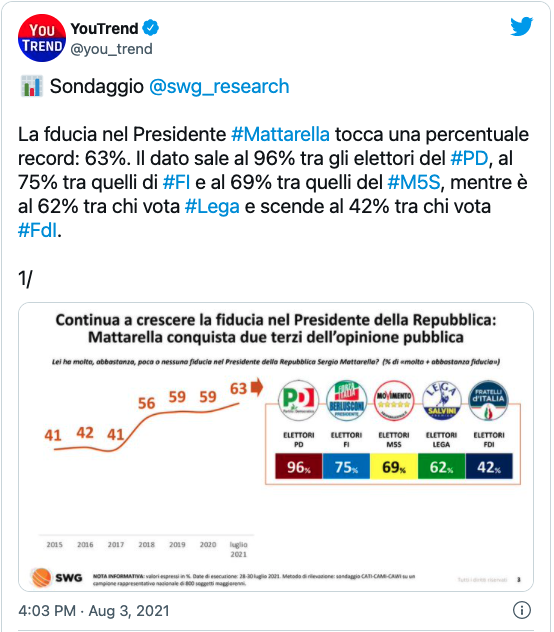Click the Twitter bird logo
554x632 pixels.
pos(521,26)
